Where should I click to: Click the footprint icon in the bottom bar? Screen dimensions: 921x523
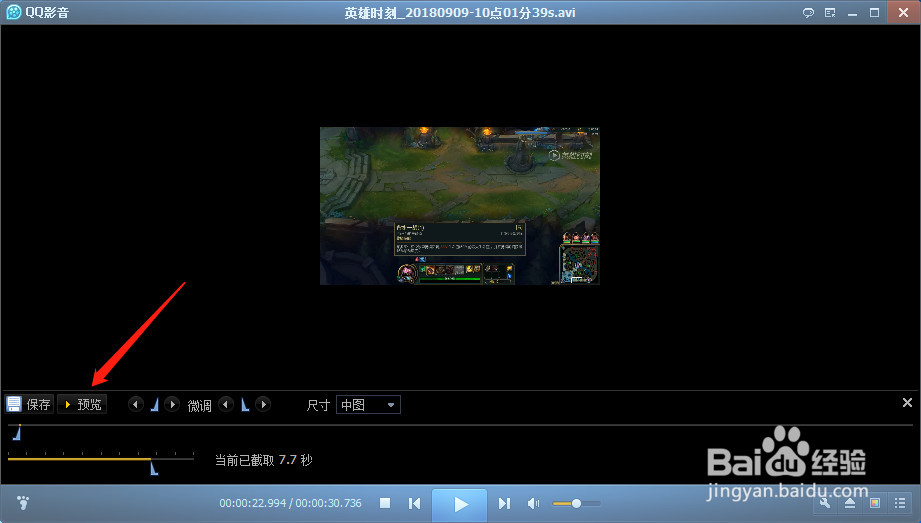pyautogui.click(x=23, y=503)
